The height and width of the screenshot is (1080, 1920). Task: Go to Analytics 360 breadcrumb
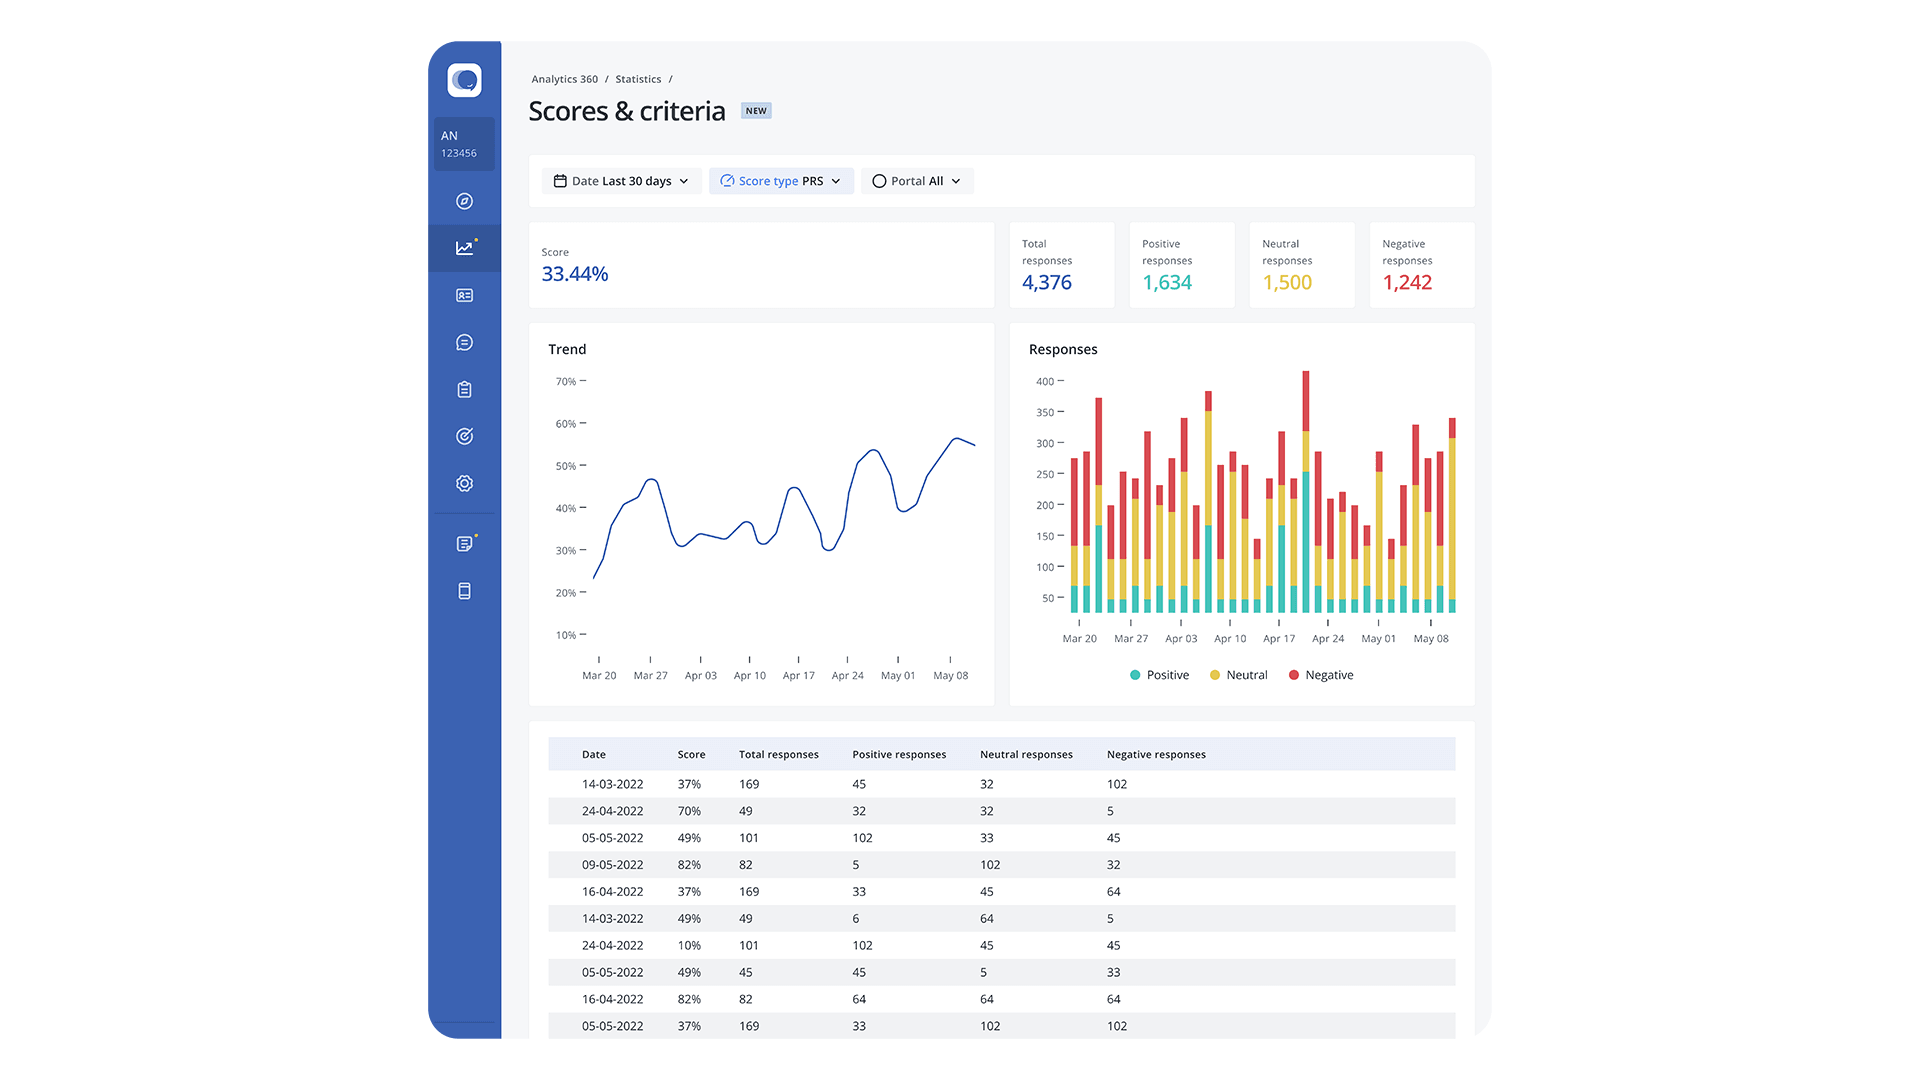point(564,79)
